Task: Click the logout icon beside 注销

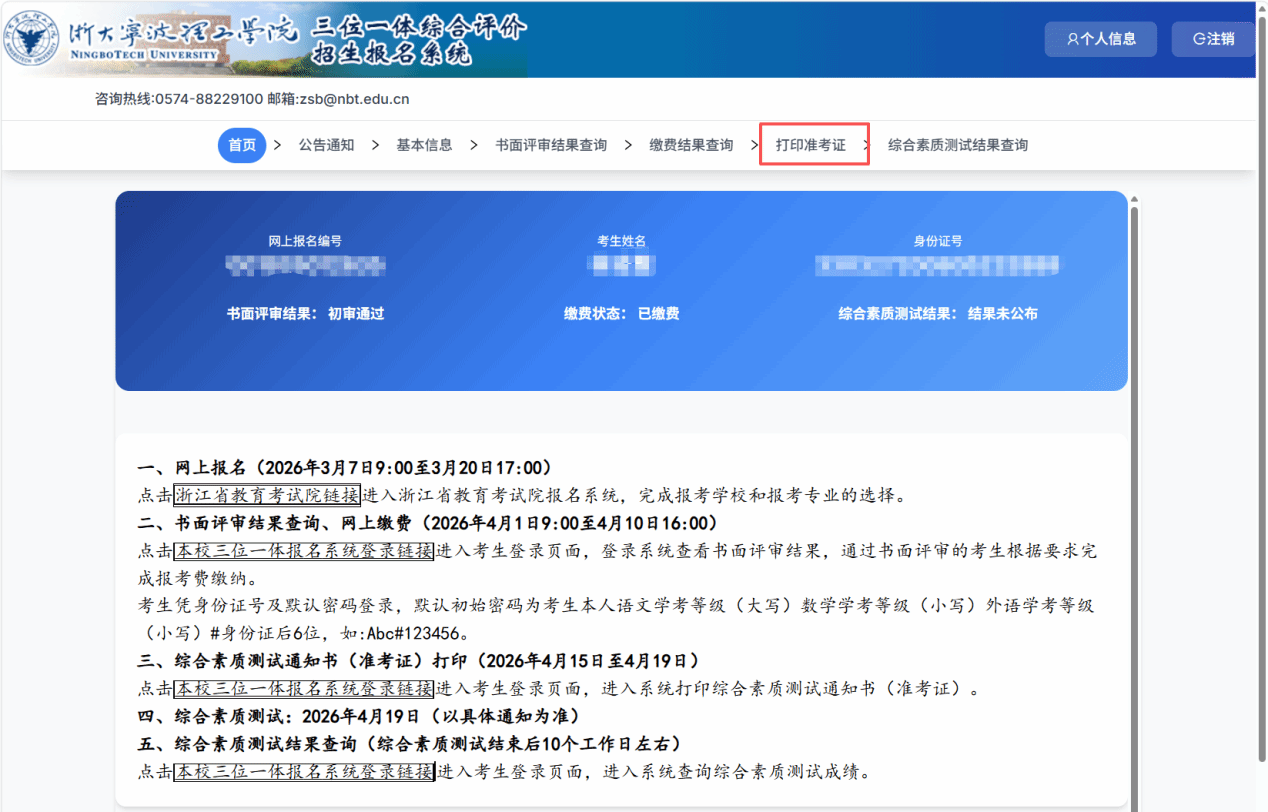Action: [x=1199, y=39]
